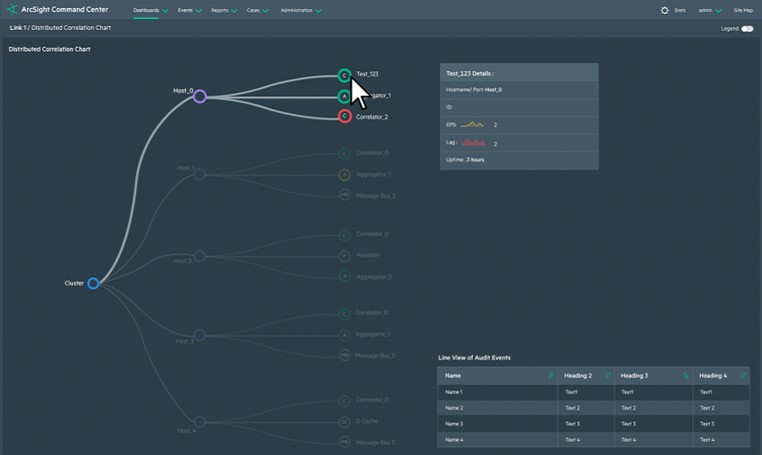The image size is (762, 455).
Task: Open the Stats gear icon
Action: (x=665, y=10)
